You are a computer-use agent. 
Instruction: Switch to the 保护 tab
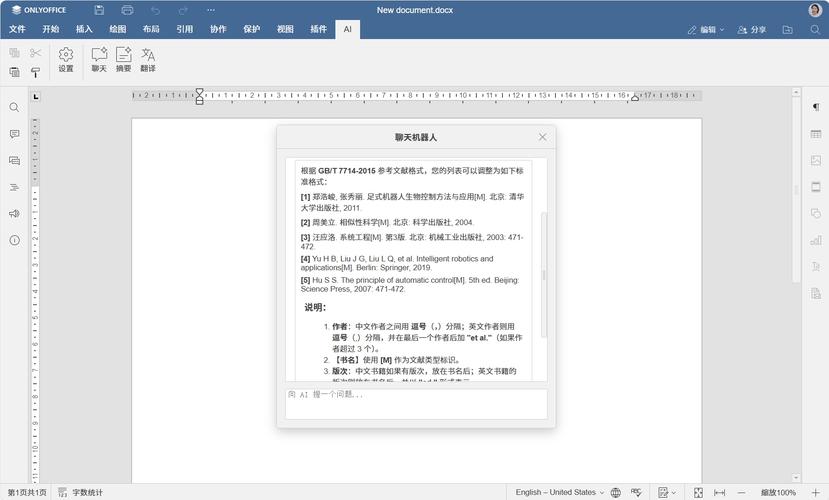click(252, 29)
